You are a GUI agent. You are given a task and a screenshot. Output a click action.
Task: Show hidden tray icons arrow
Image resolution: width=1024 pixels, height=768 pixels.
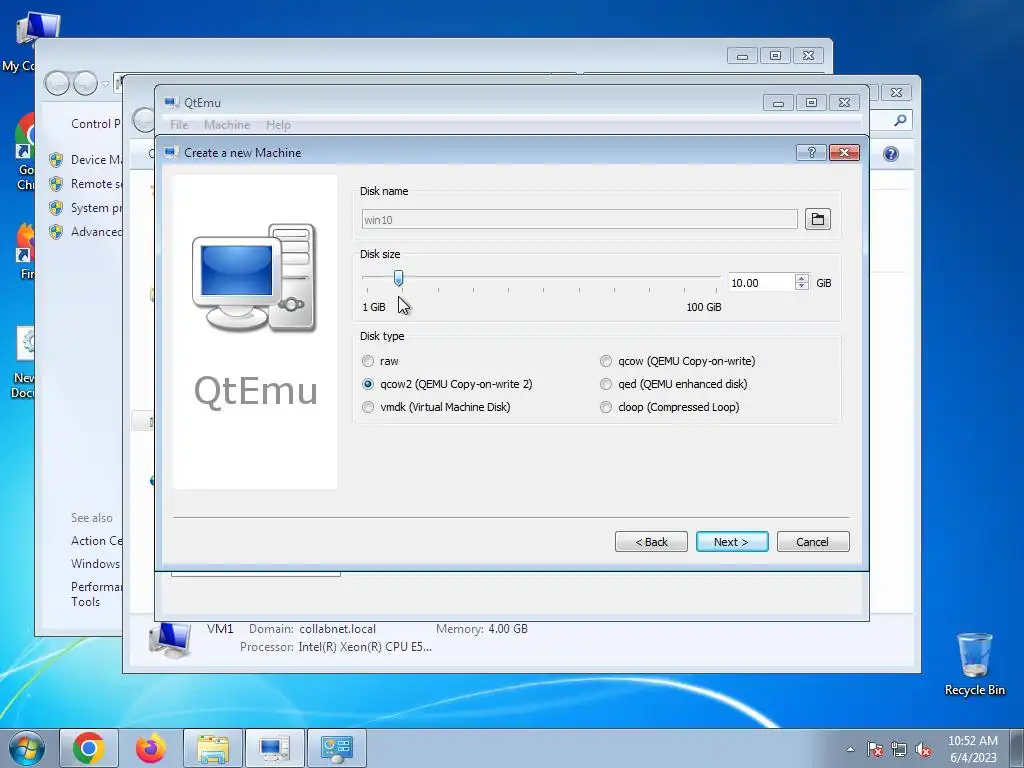click(x=850, y=749)
